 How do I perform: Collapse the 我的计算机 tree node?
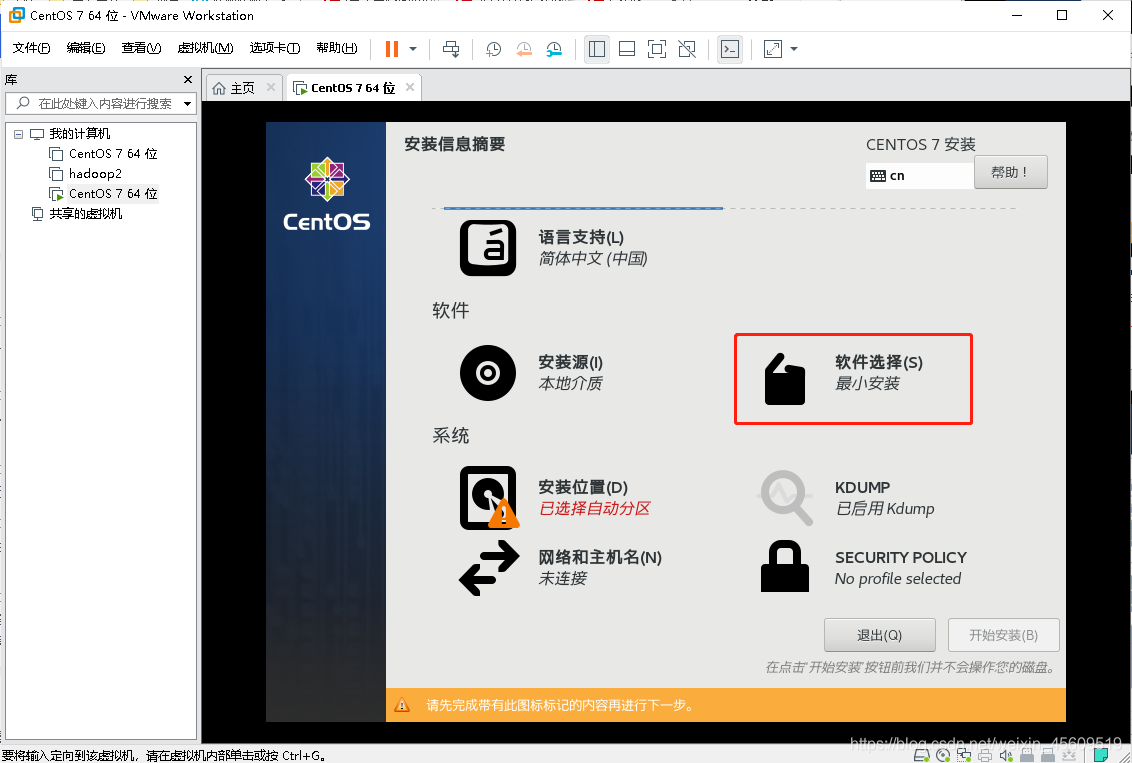tap(18, 134)
